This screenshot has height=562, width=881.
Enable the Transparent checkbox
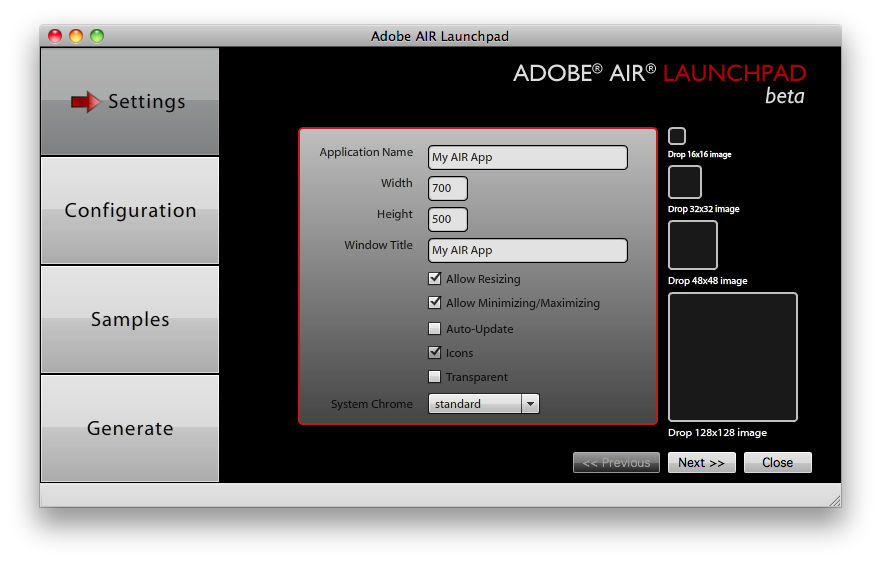[434, 377]
